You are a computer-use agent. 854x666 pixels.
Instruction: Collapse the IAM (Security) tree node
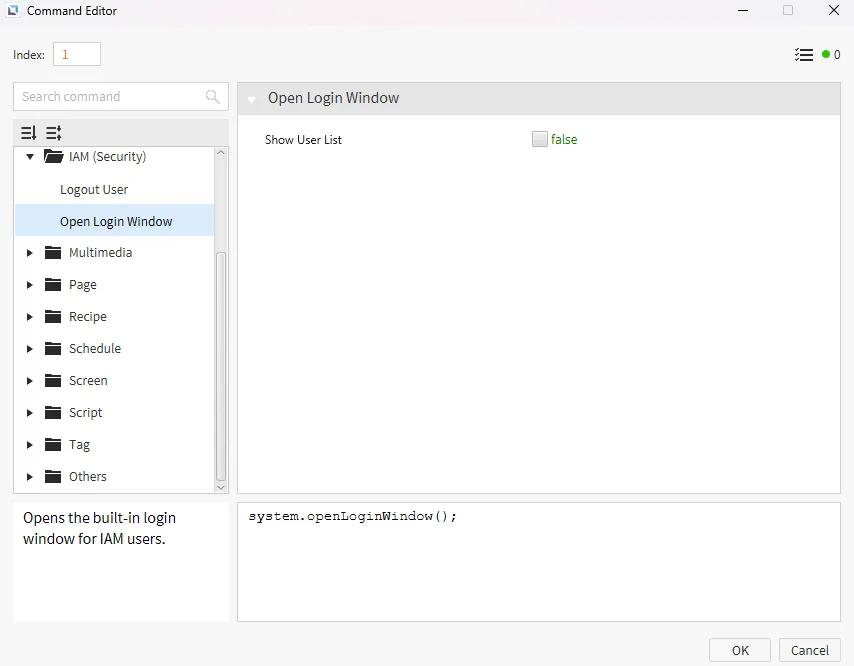pos(30,157)
